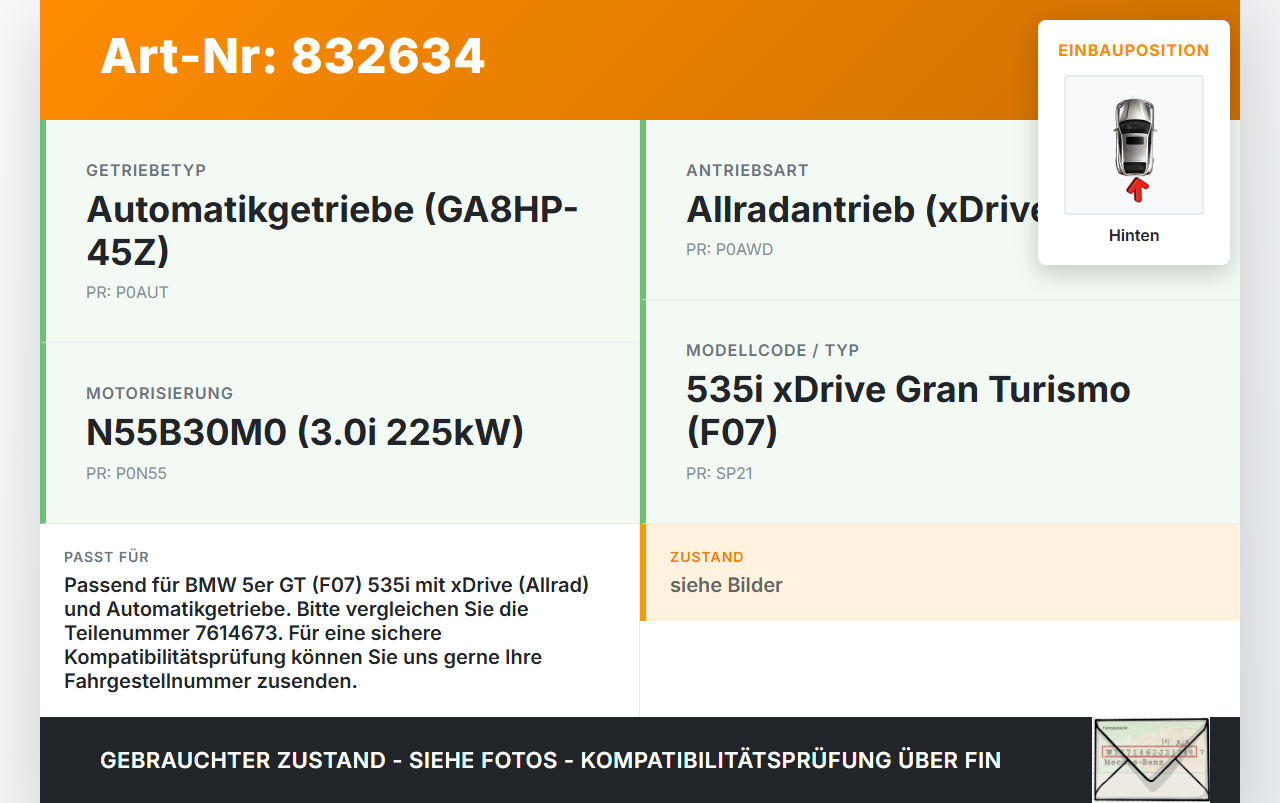This screenshot has height=803, width=1280.
Task: Click the 'PASST FÜR' label
Action: coord(106,557)
